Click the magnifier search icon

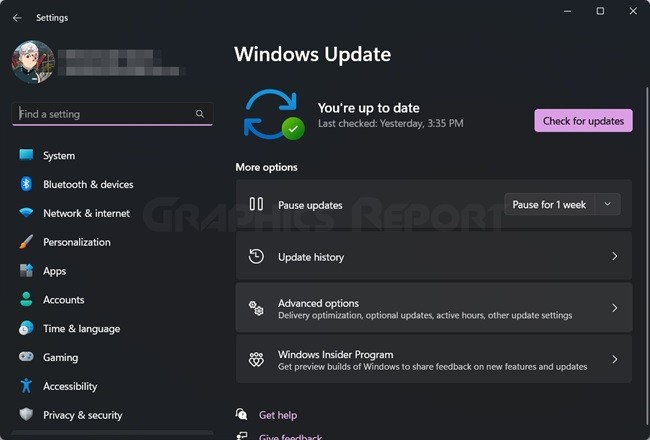point(200,114)
